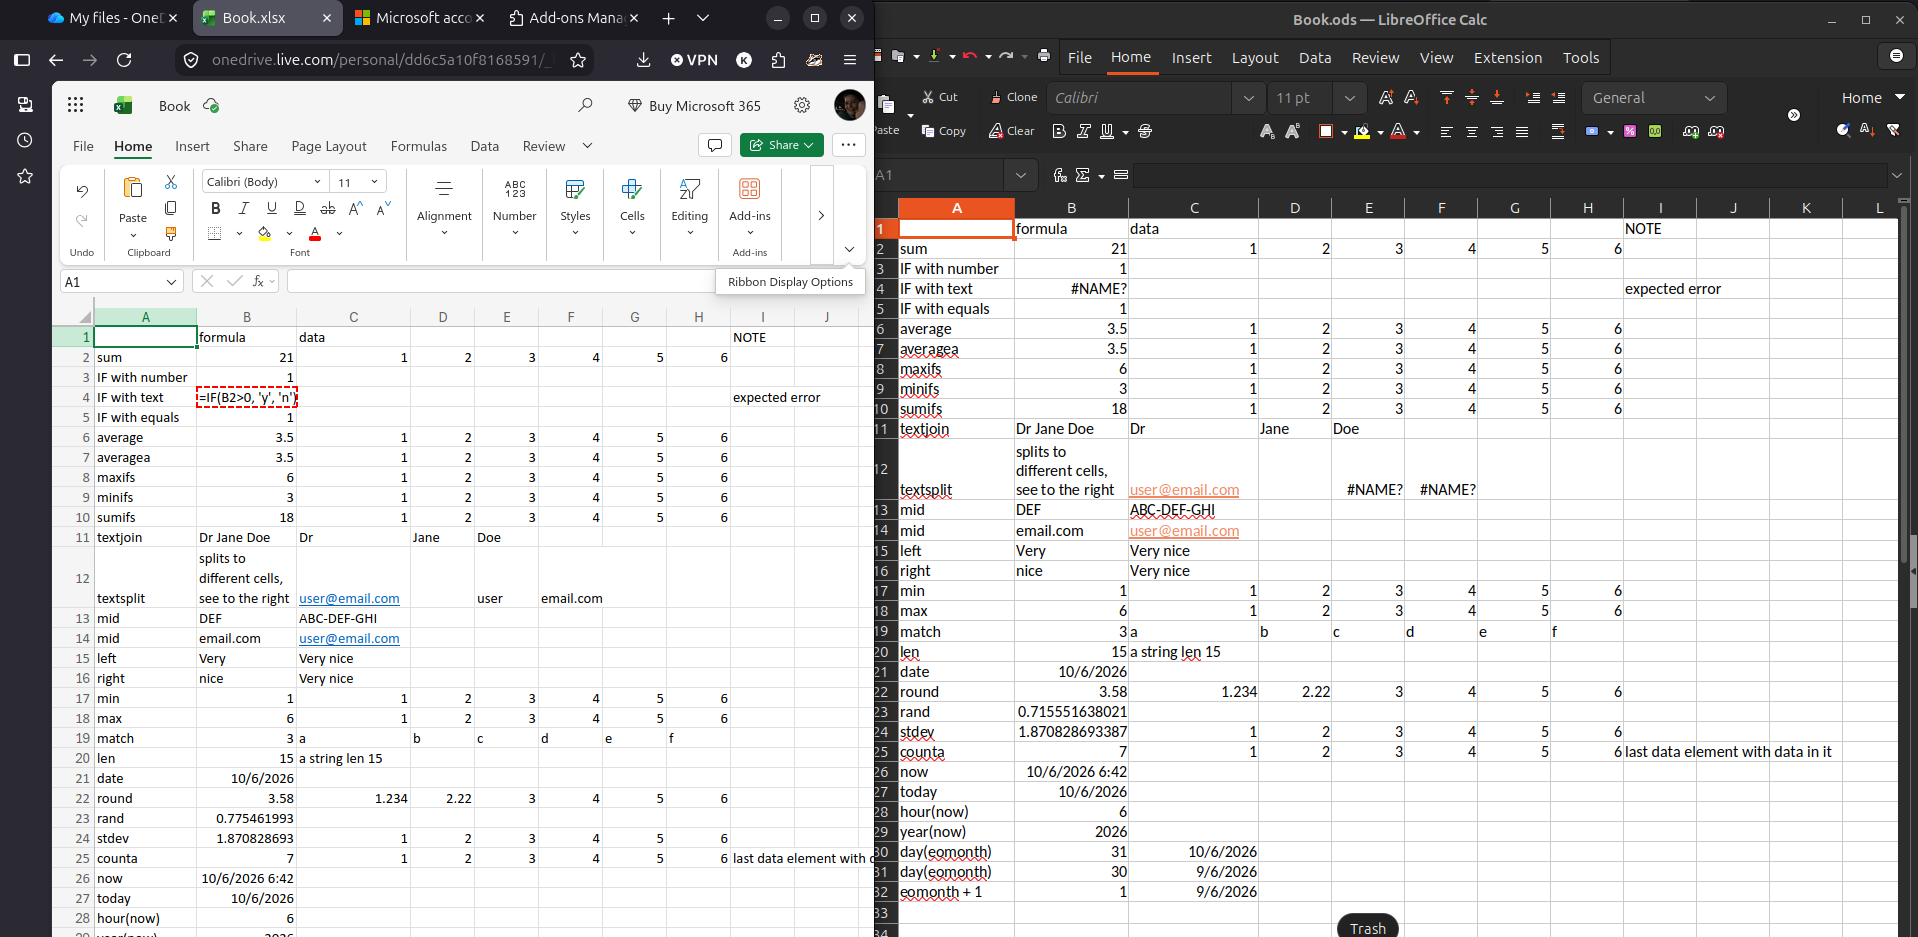Viewport: 1918px width, 937px height.
Task: Click LibreOffice center vertically icon
Action: click(1472, 97)
